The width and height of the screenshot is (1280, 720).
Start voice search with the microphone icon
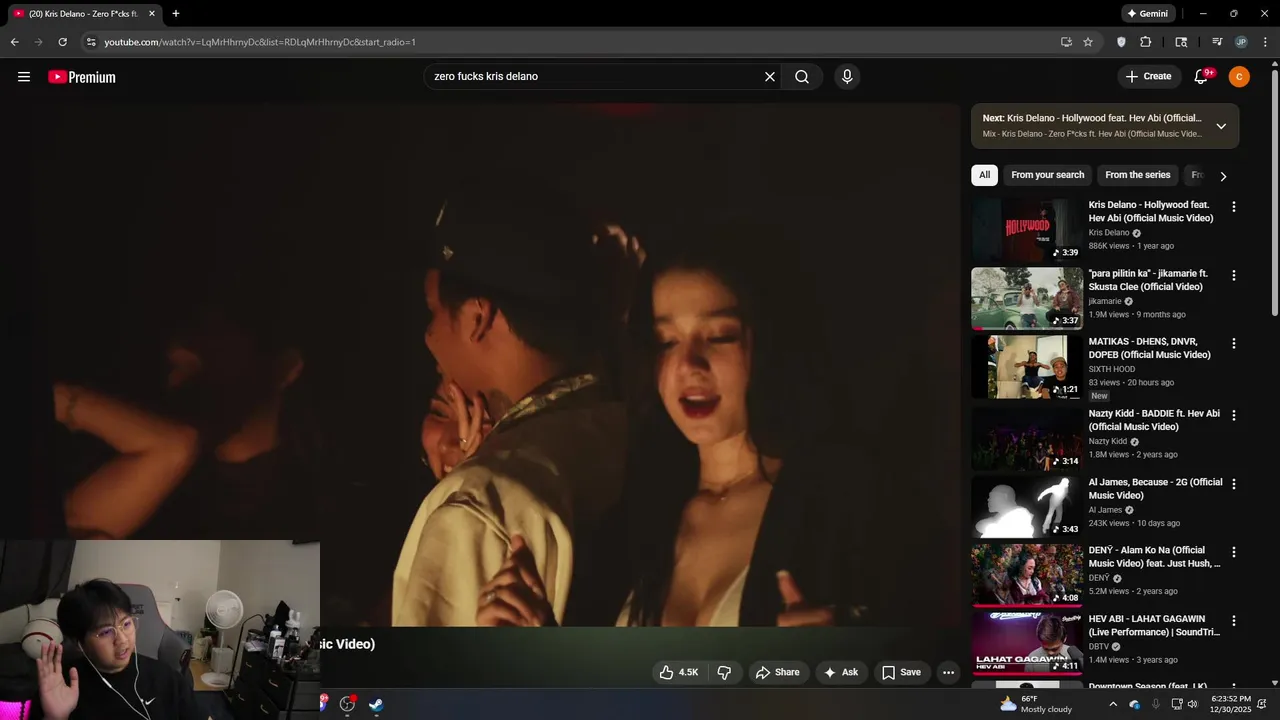pos(847,77)
